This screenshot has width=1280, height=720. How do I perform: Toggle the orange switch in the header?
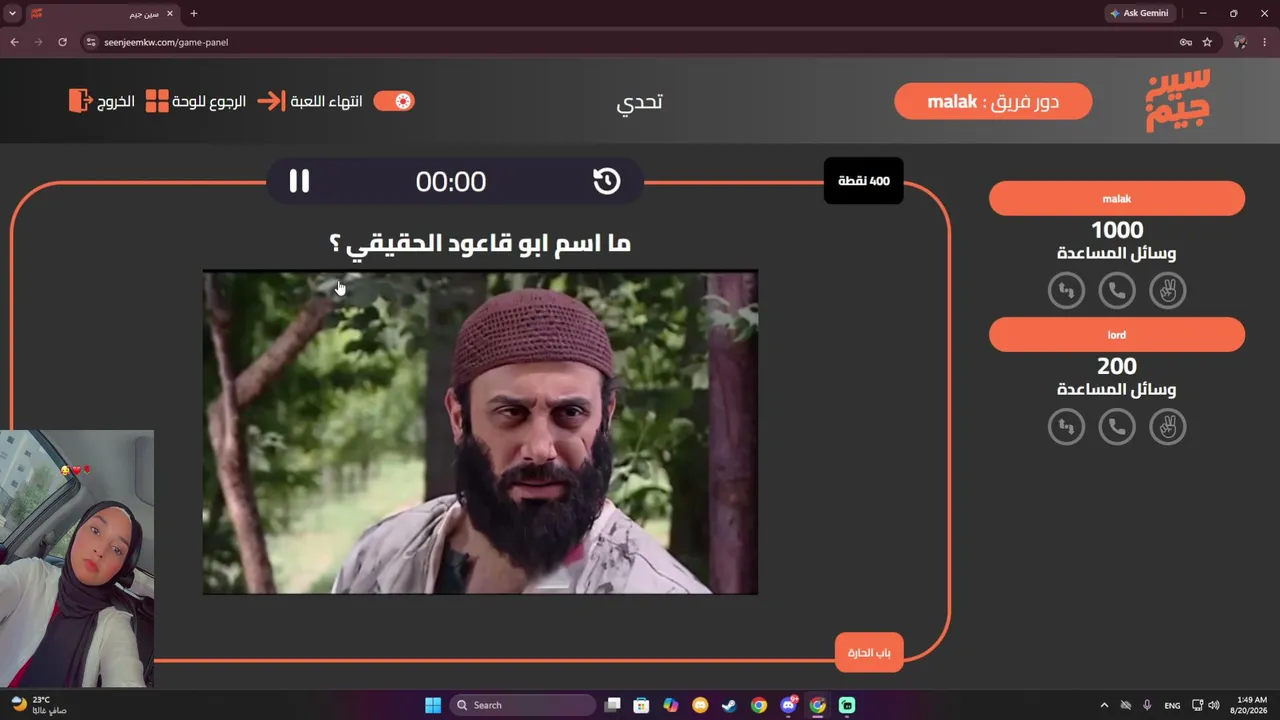click(x=394, y=101)
